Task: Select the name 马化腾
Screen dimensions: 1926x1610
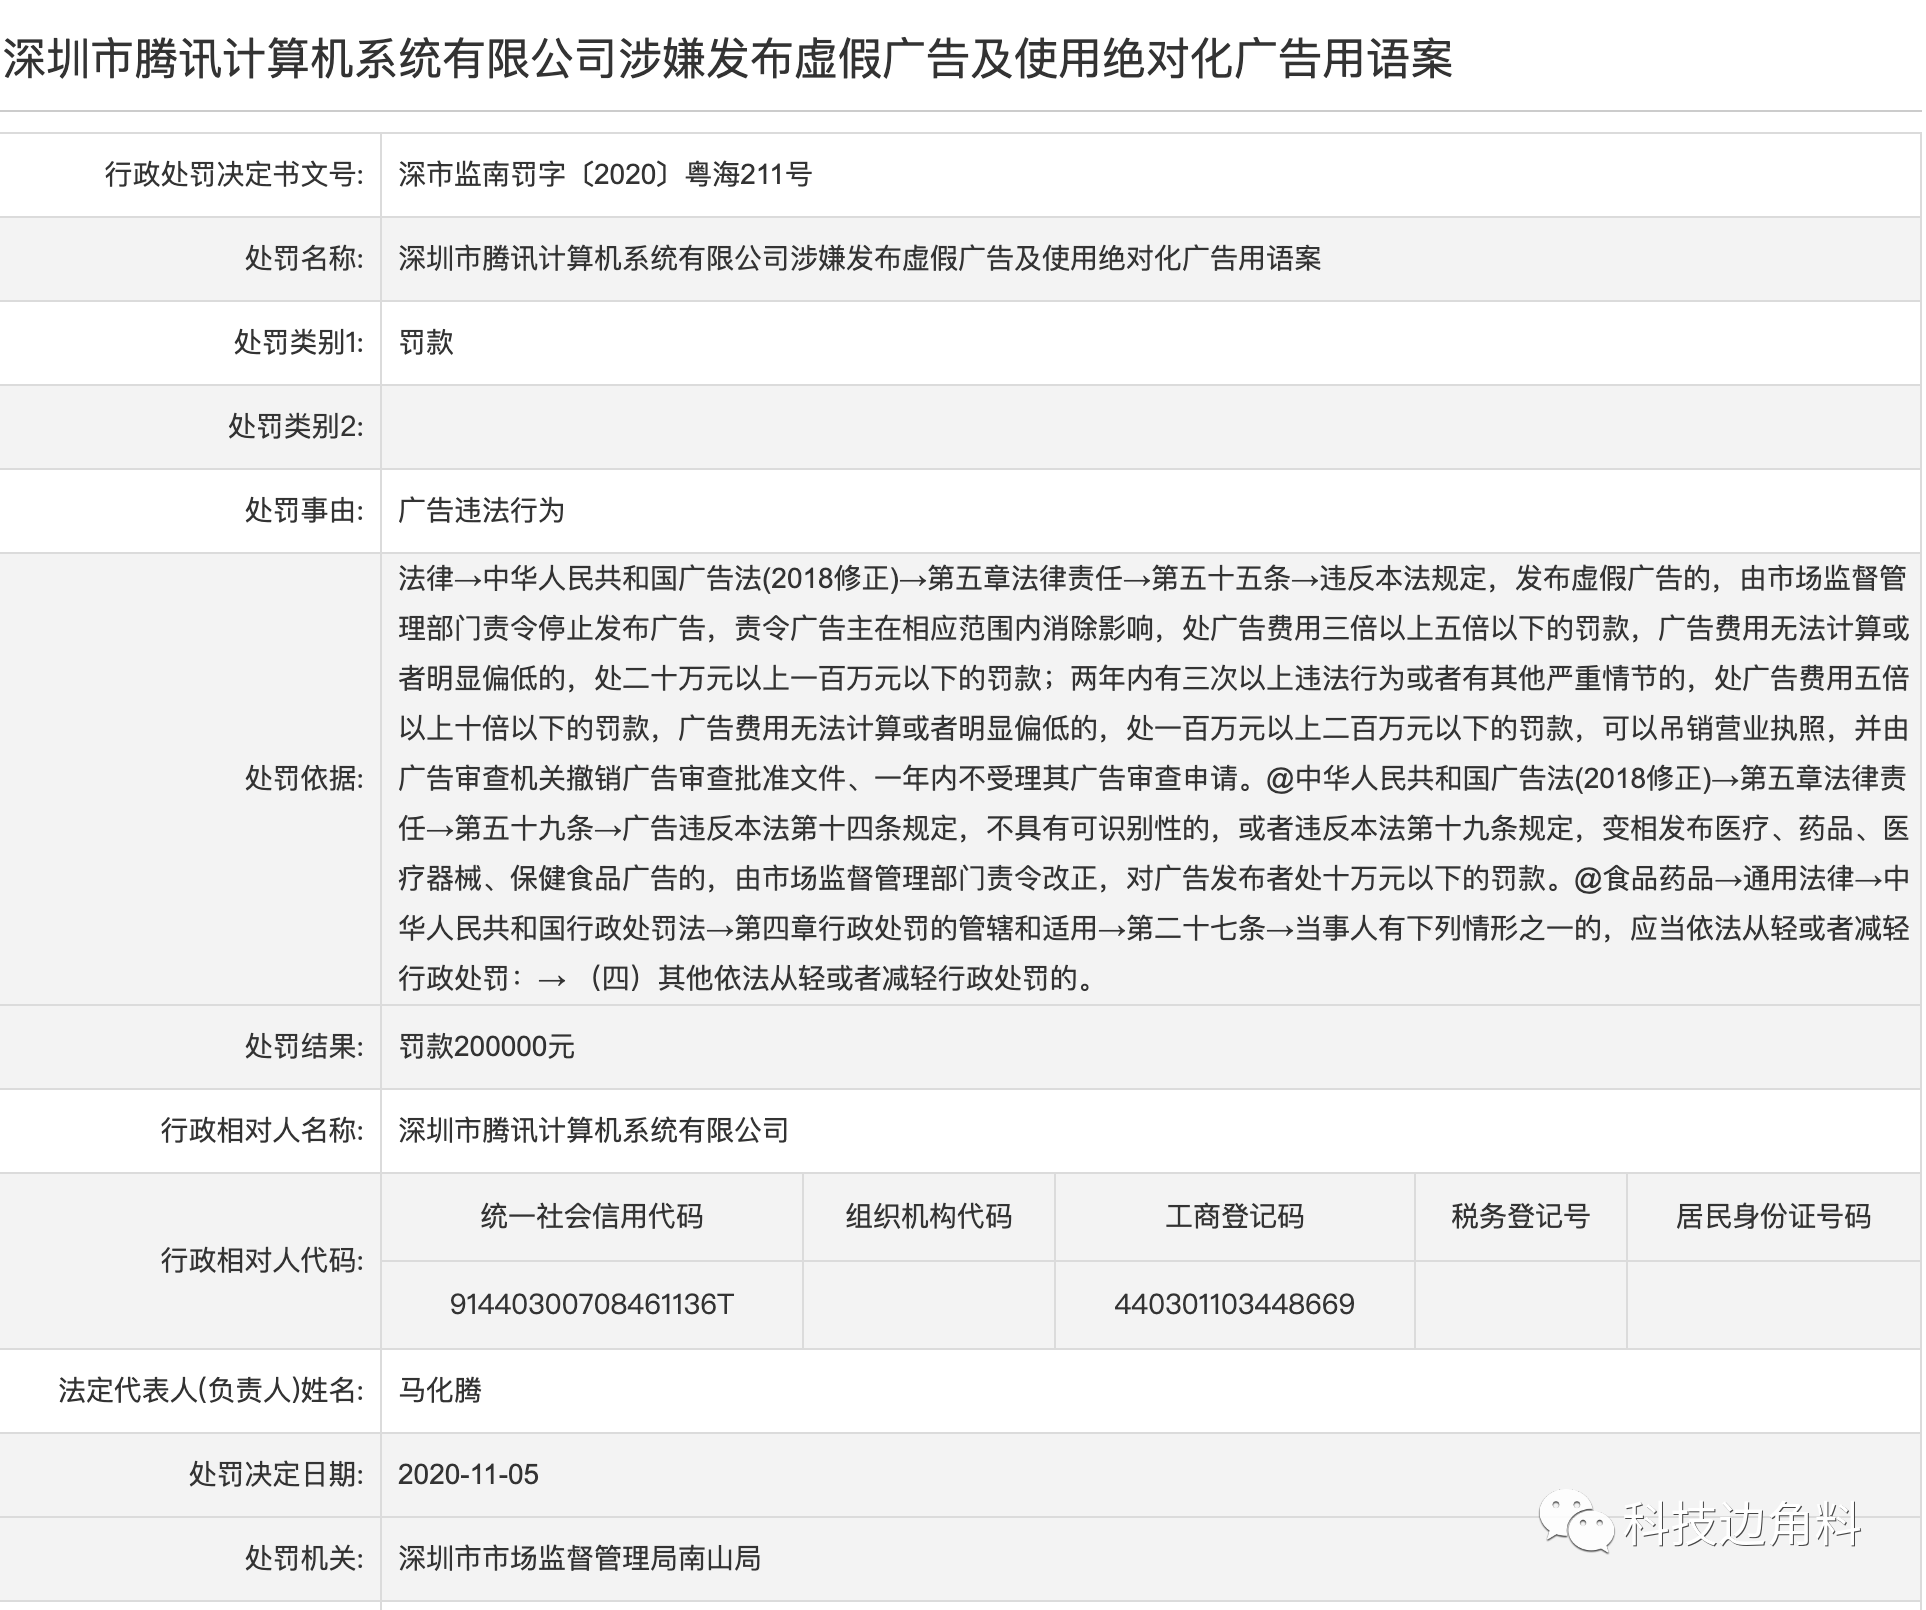Action: (x=440, y=1391)
